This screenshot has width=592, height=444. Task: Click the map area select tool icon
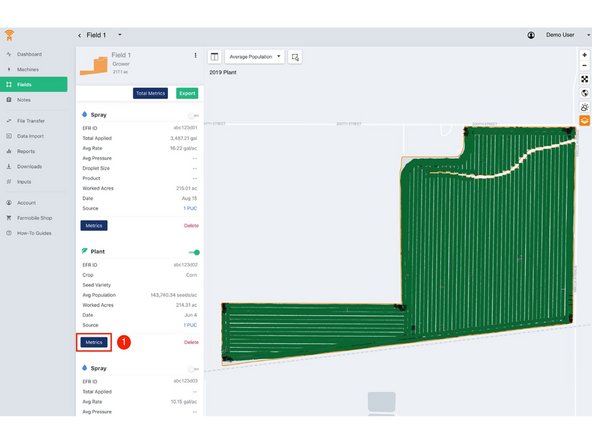click(295, 57)
